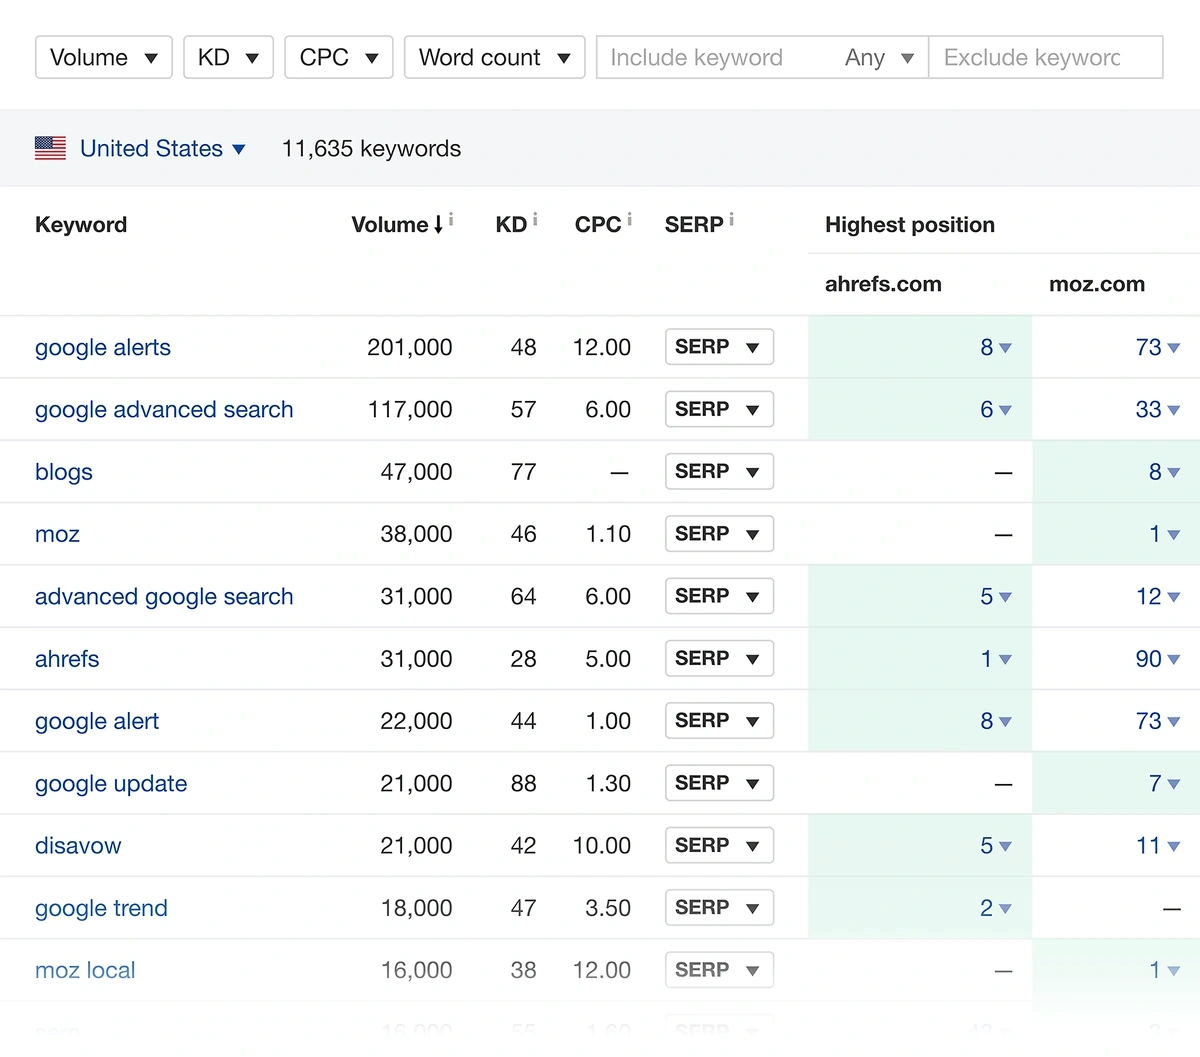Click the Include keyword input field

point(713,57)
